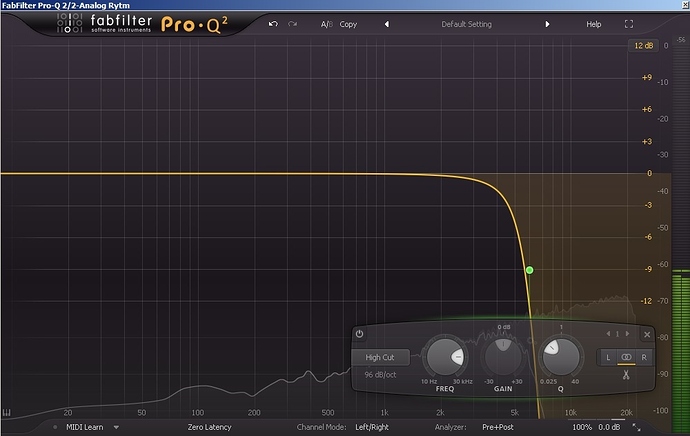
Task: Set band to Right channel only
Action: 644,357
